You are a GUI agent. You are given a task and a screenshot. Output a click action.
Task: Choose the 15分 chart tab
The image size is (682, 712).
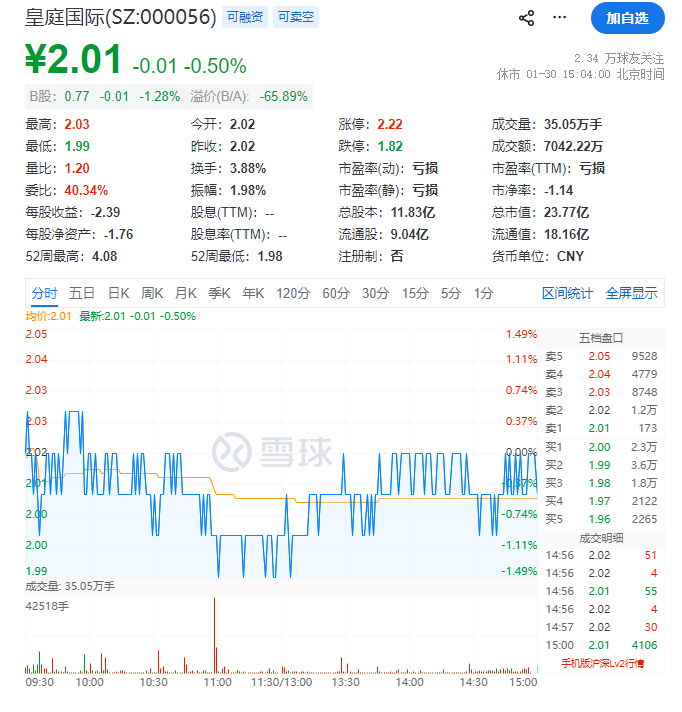coord(415,293)
